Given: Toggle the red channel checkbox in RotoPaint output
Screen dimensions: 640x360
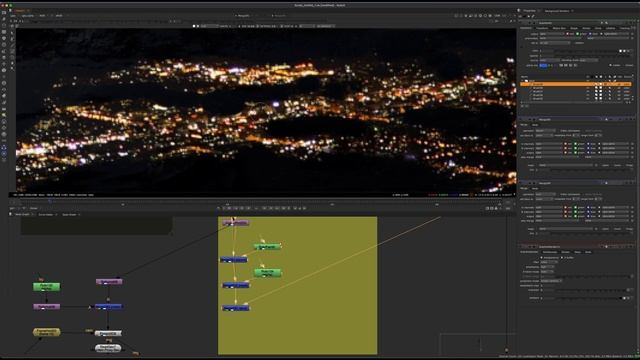Looking at the screenshot, I should point(568,34).
